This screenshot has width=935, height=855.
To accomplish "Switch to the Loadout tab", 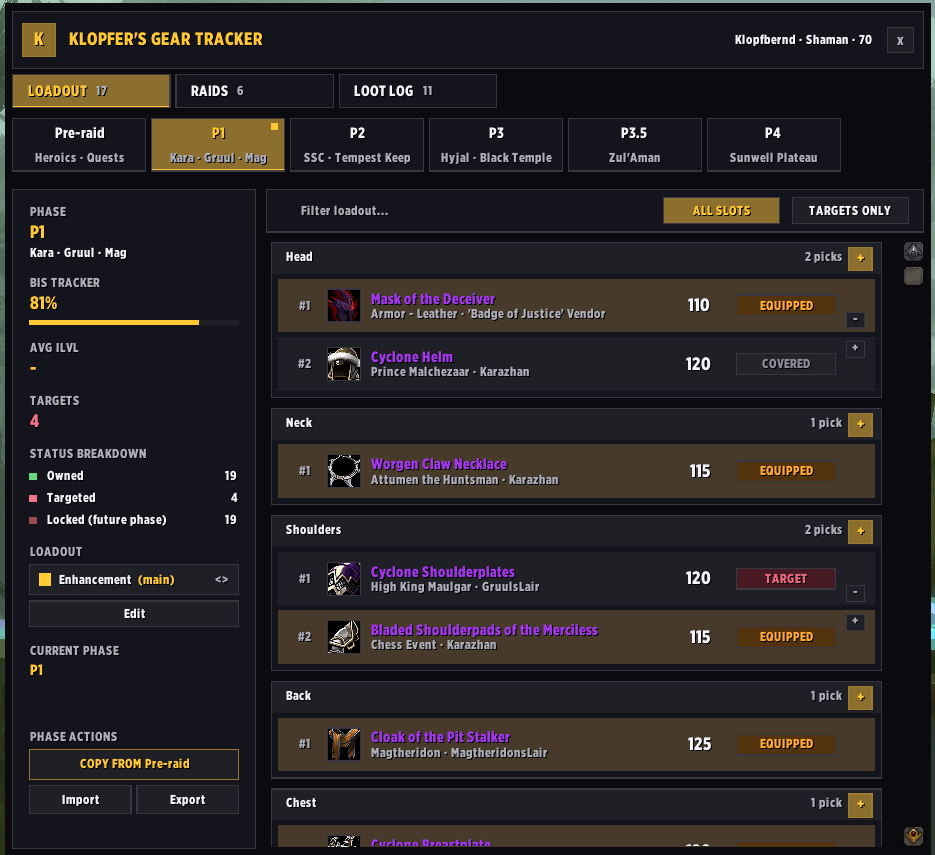I will 91,91.
